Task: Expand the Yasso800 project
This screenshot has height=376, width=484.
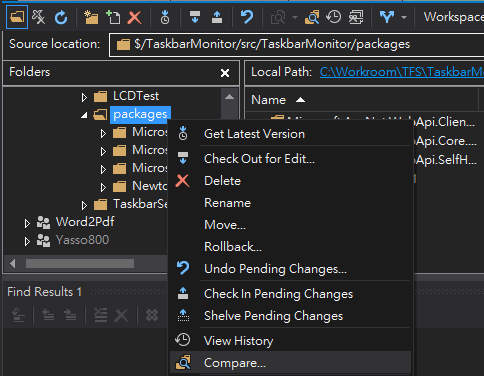Action: 27,241
